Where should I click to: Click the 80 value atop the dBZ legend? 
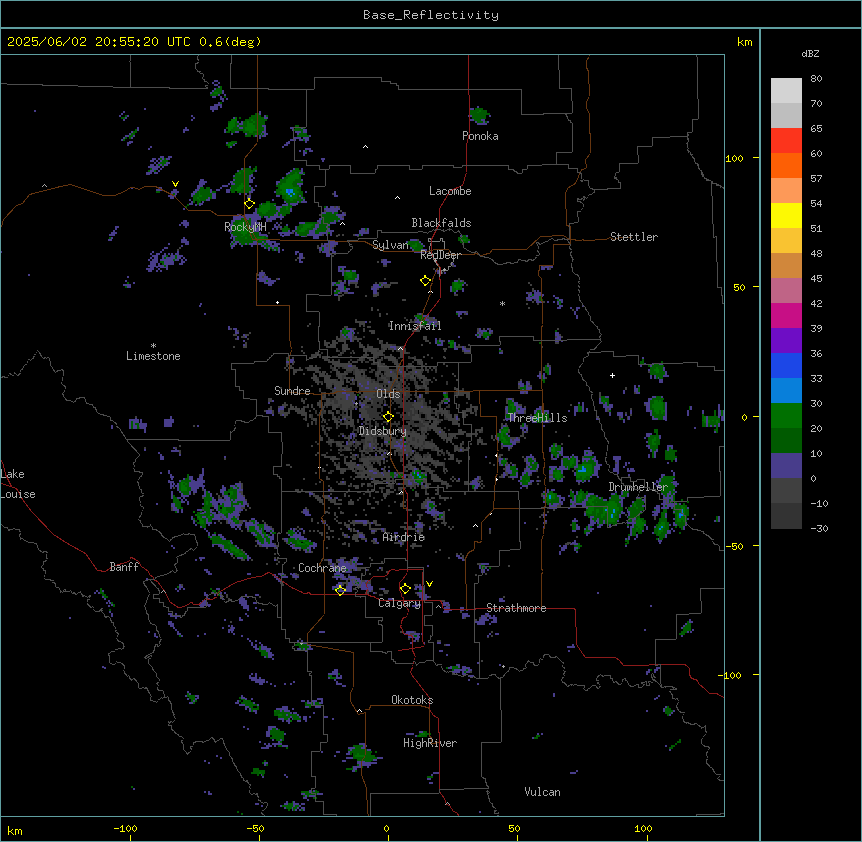(x=816, y=78)
